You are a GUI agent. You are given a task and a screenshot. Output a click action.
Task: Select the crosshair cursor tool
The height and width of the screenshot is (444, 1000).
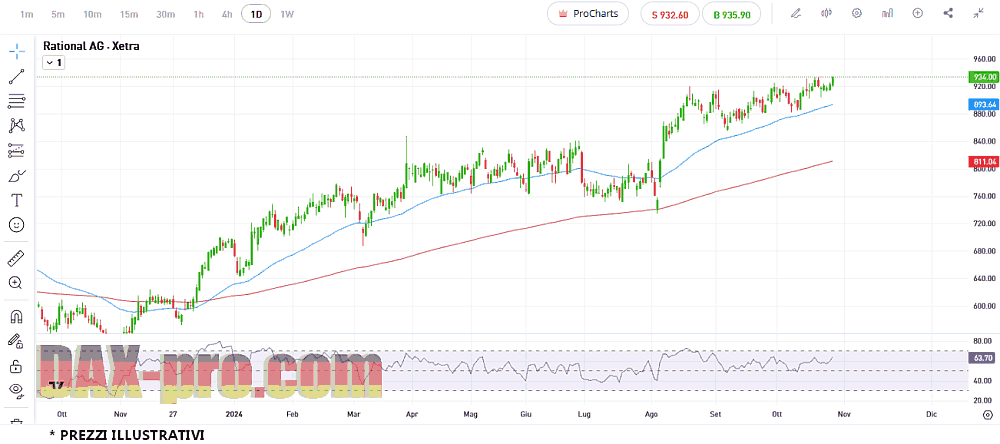point(17,52)
